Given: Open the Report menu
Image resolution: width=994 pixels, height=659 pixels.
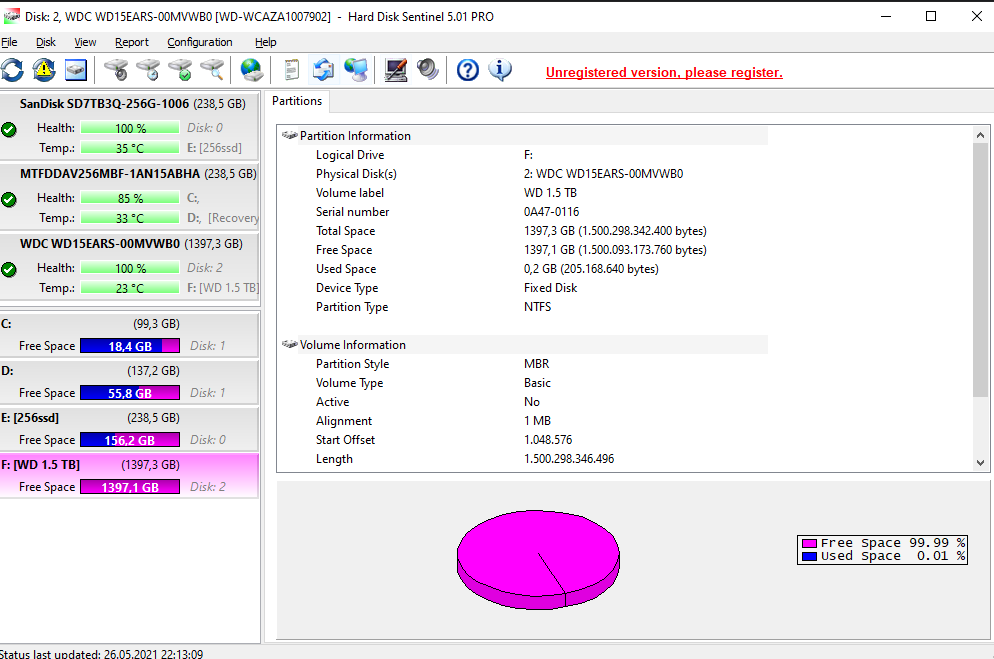Looking at the screenshot, I should pyautogui.click(x=131, y=42).
